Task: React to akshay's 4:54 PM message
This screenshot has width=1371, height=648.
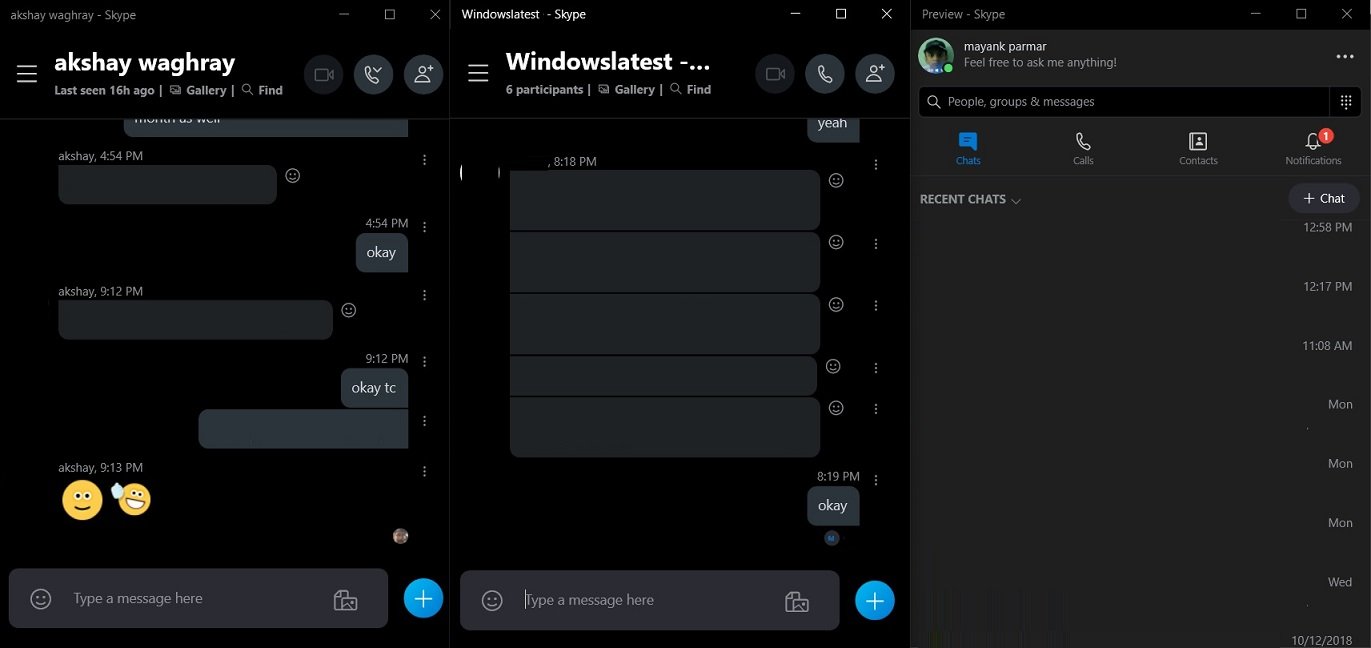Action: [293, 176]
